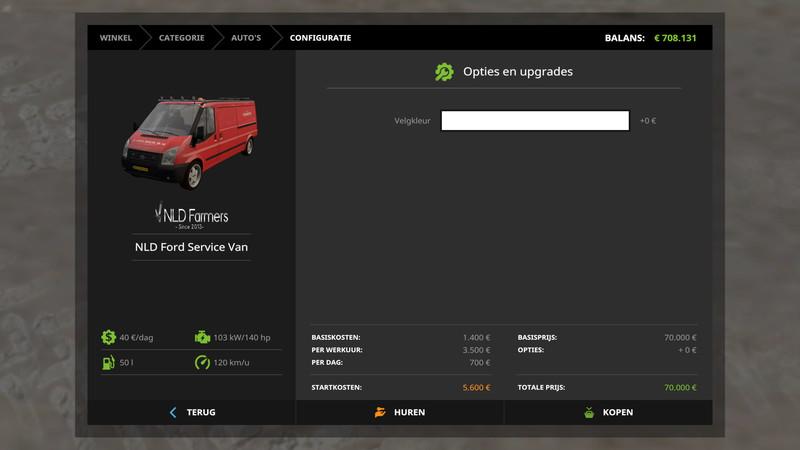The image size is (800, 450).
Task: Click the fuel tank capacity icon
Action: pos(108,362)
